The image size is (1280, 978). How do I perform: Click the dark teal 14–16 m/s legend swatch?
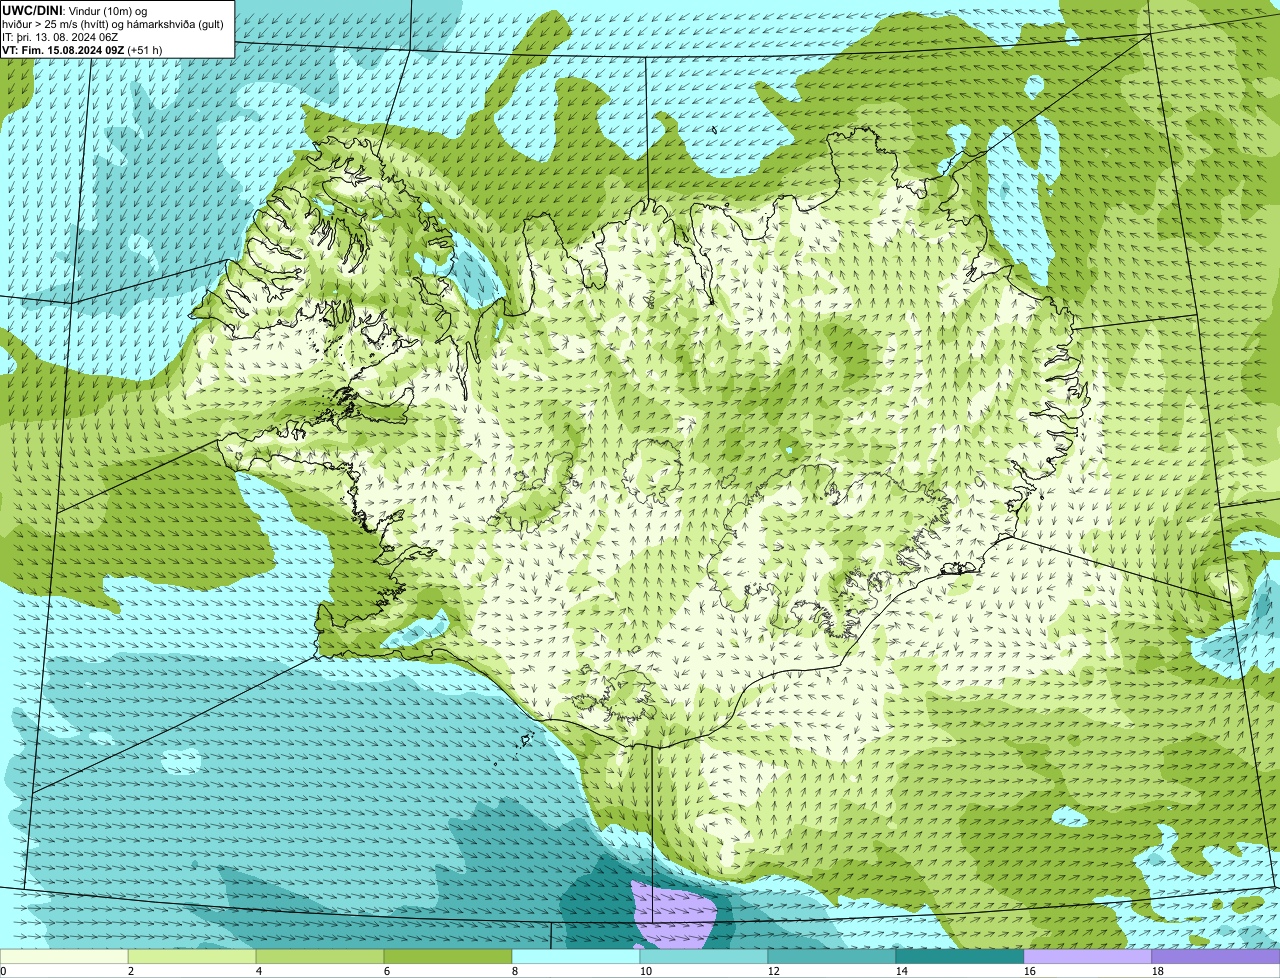point(960,957)
